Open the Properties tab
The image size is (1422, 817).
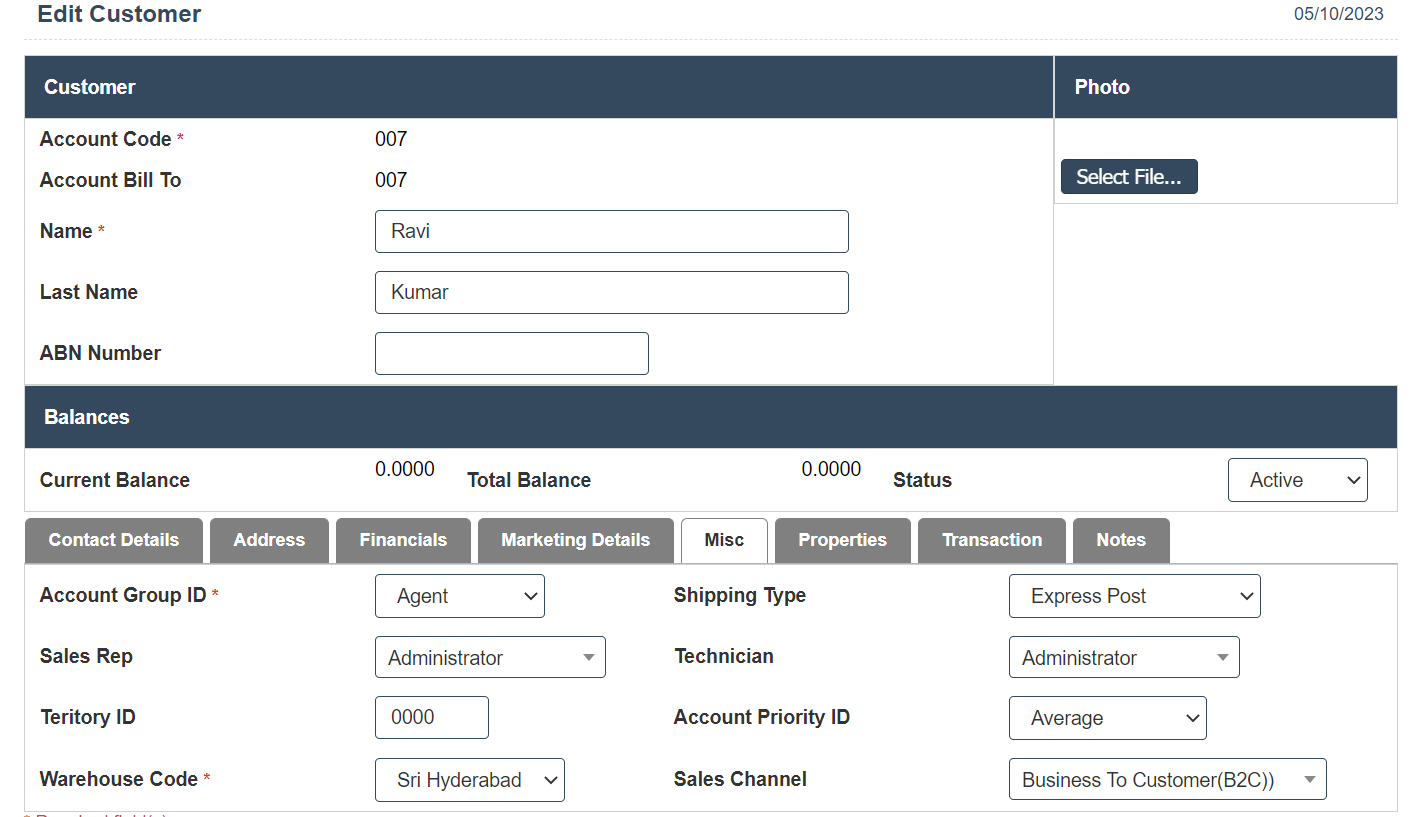pos(842,540)
